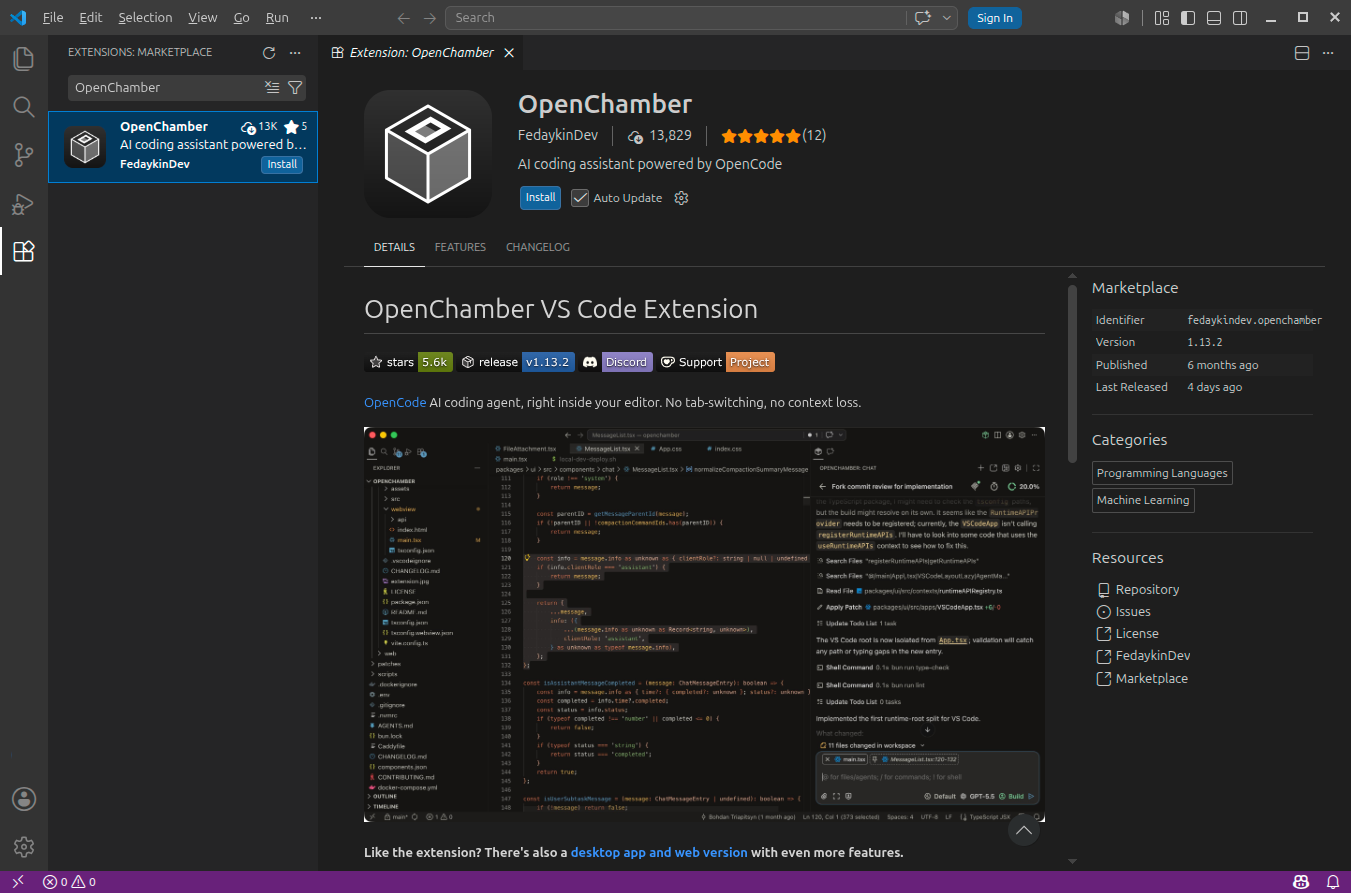Open the Run and Debug view
The image size is (1351, 893).
click(24, 203)
